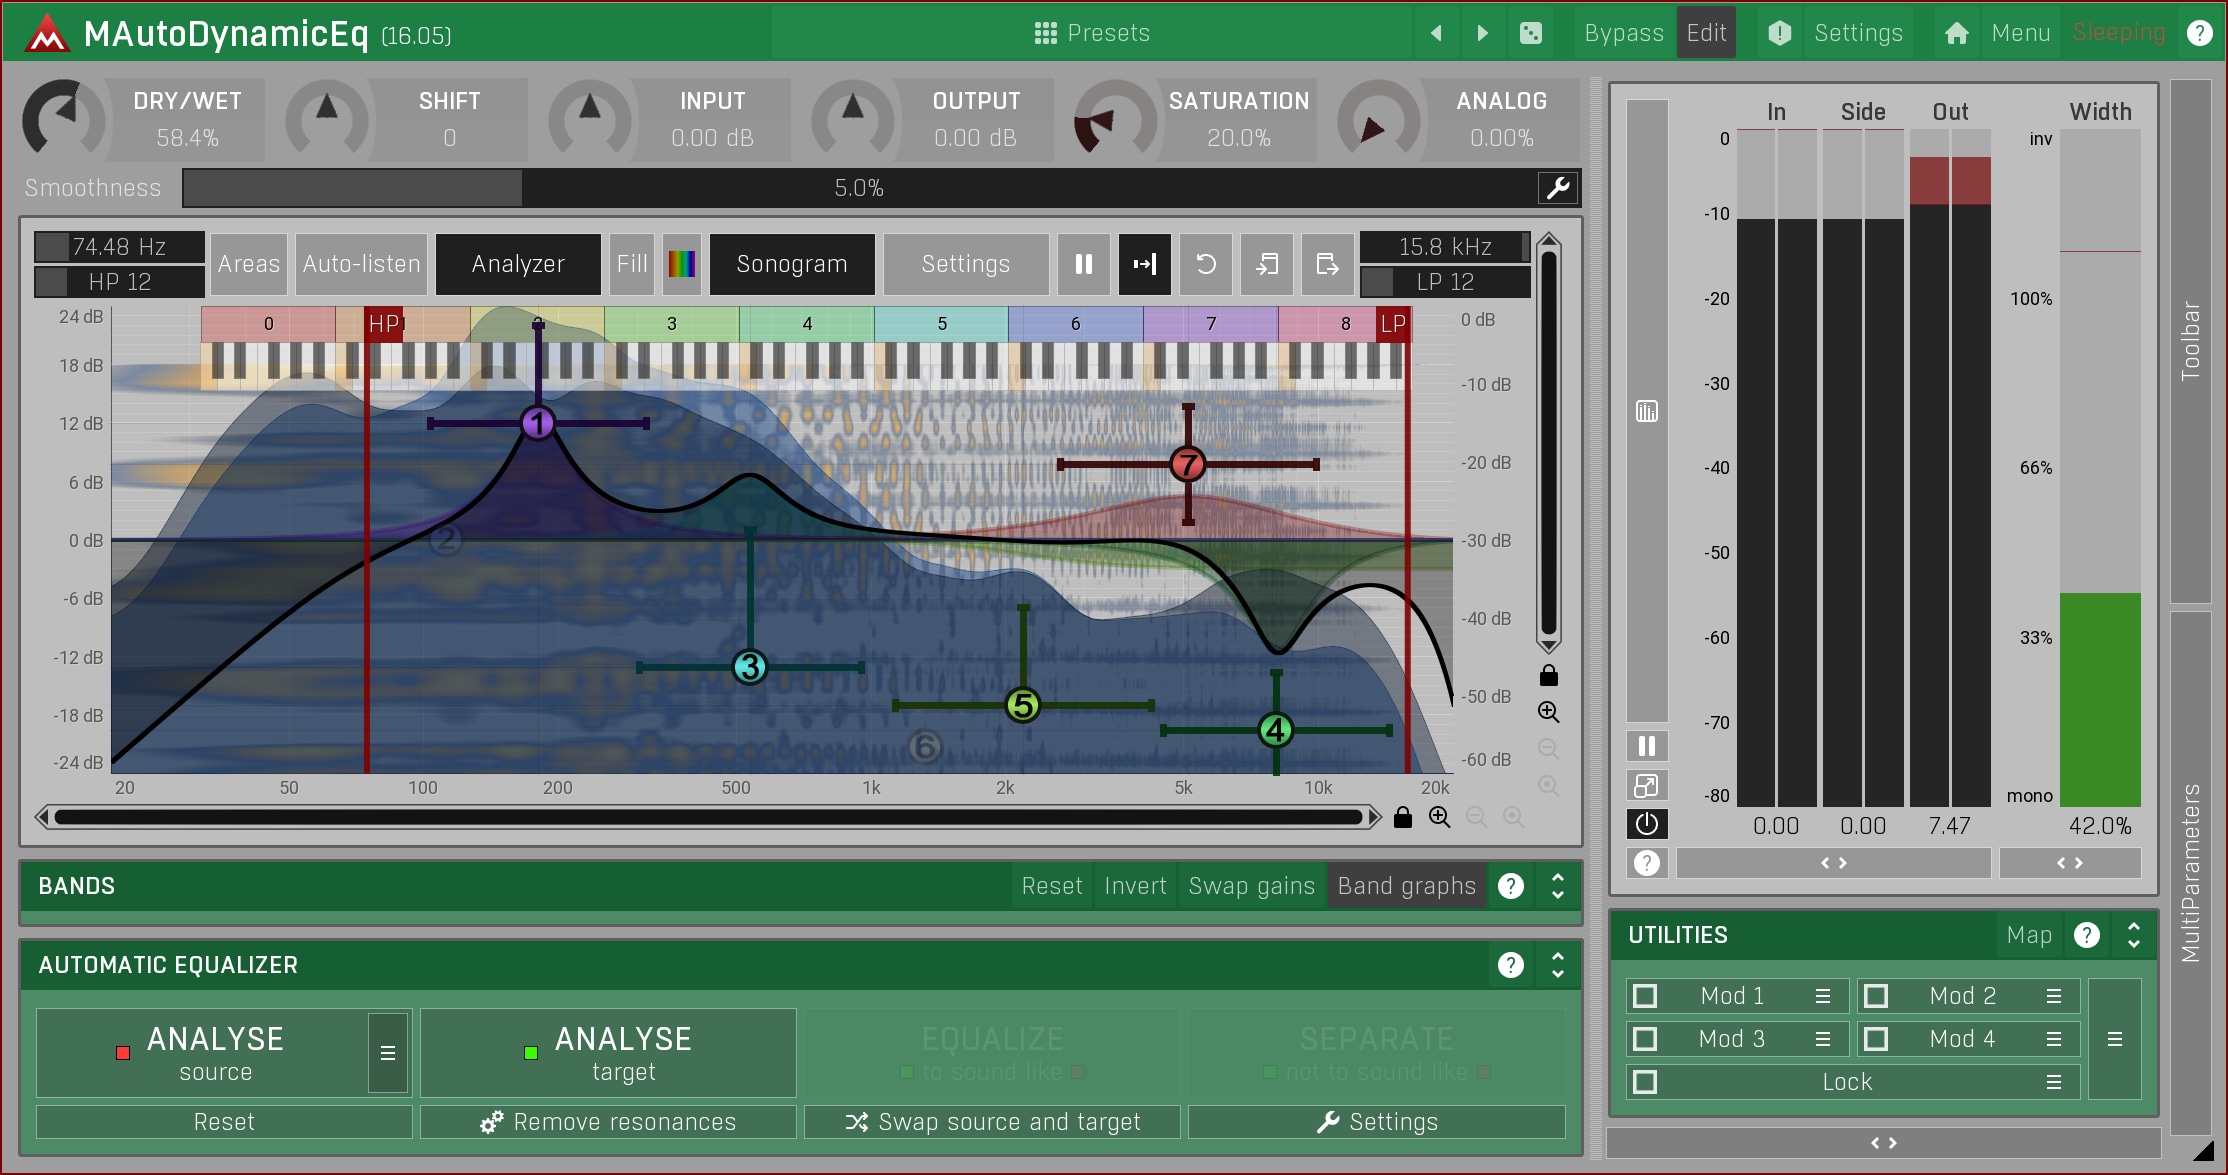Viewport: 2228px width, 1175px height.
Task: Toggle the Bypass button
Action: coord(1624,33)
